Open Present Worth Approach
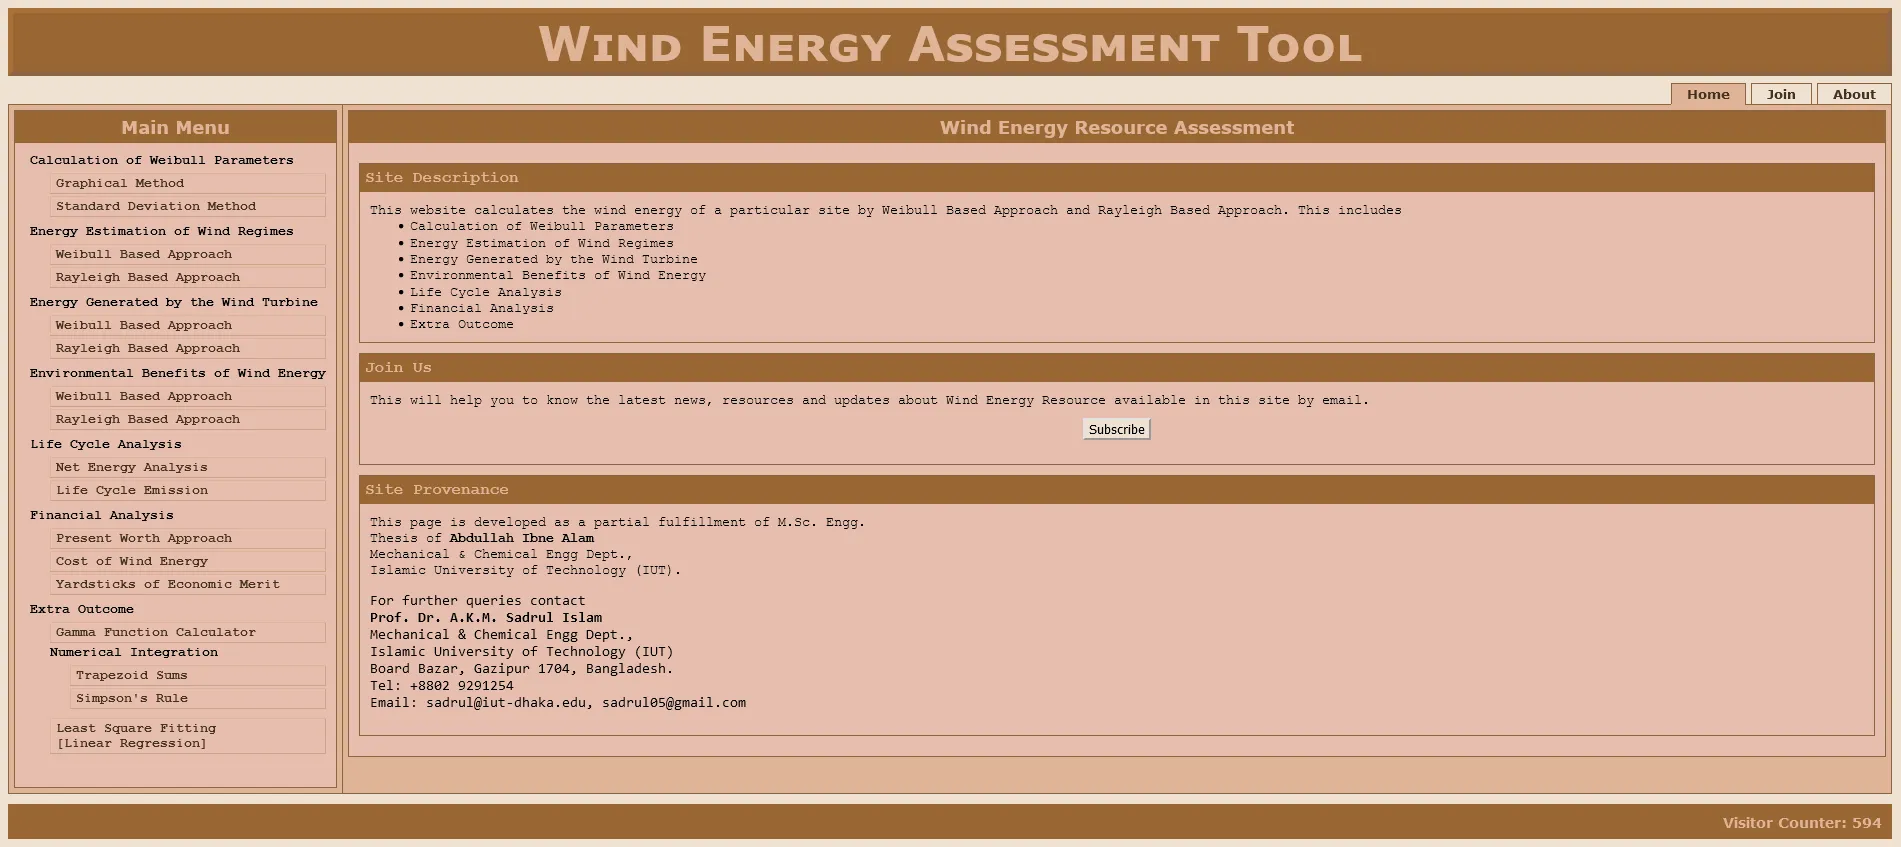Viewport: 1901px width, 847px height. pos(144,538)
